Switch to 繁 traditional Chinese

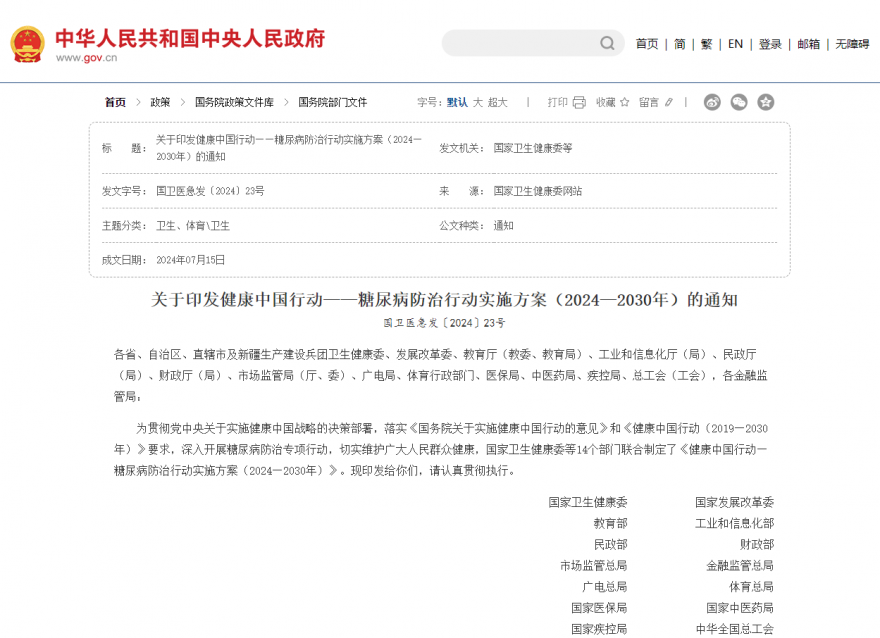tap(704, 44)
